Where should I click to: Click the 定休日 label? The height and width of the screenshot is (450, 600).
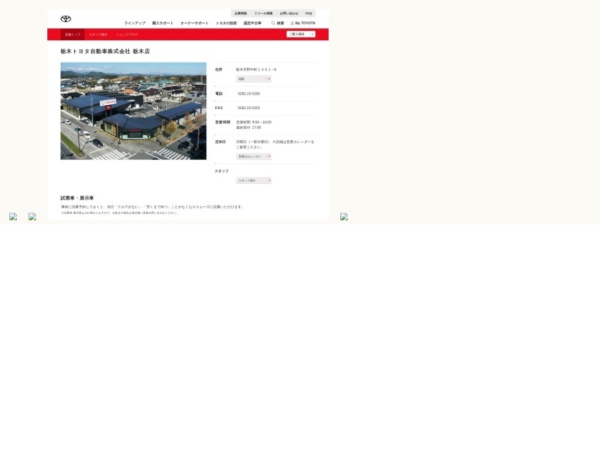pos(220,142)
